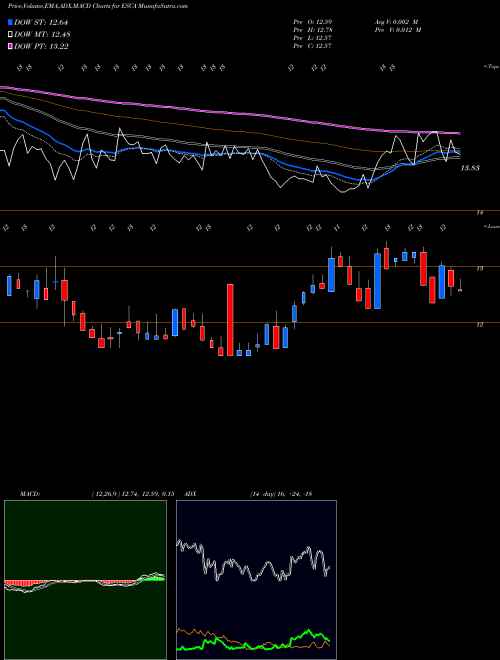Viewport: 500px width, 660px height.
Task: Click the 'Avg V: 0.002 M' volume text
Action: coord(396,22)
